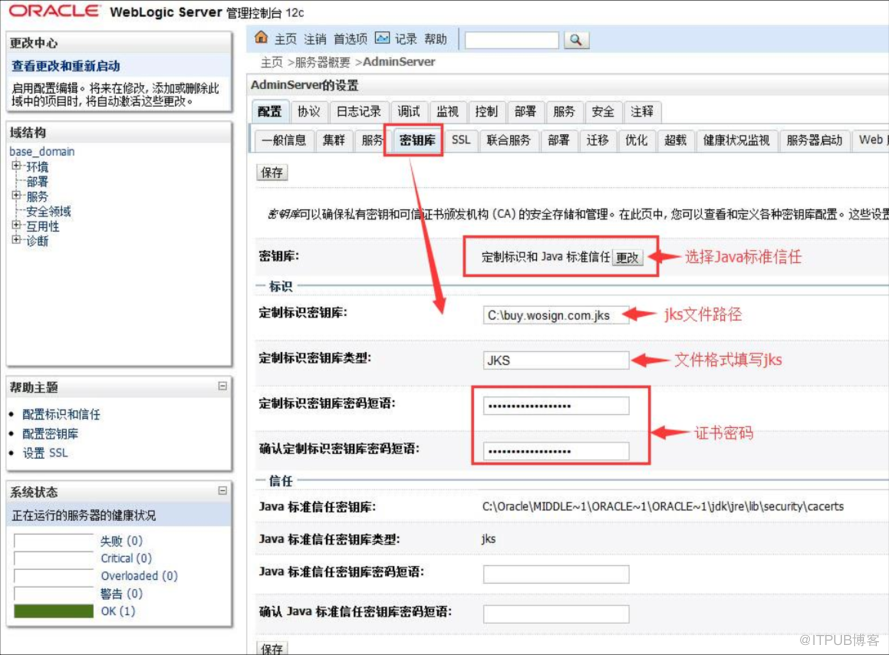Click the 记录 toolbar link
This screenshot has width=889, height=655.
(x=406, y=39)
